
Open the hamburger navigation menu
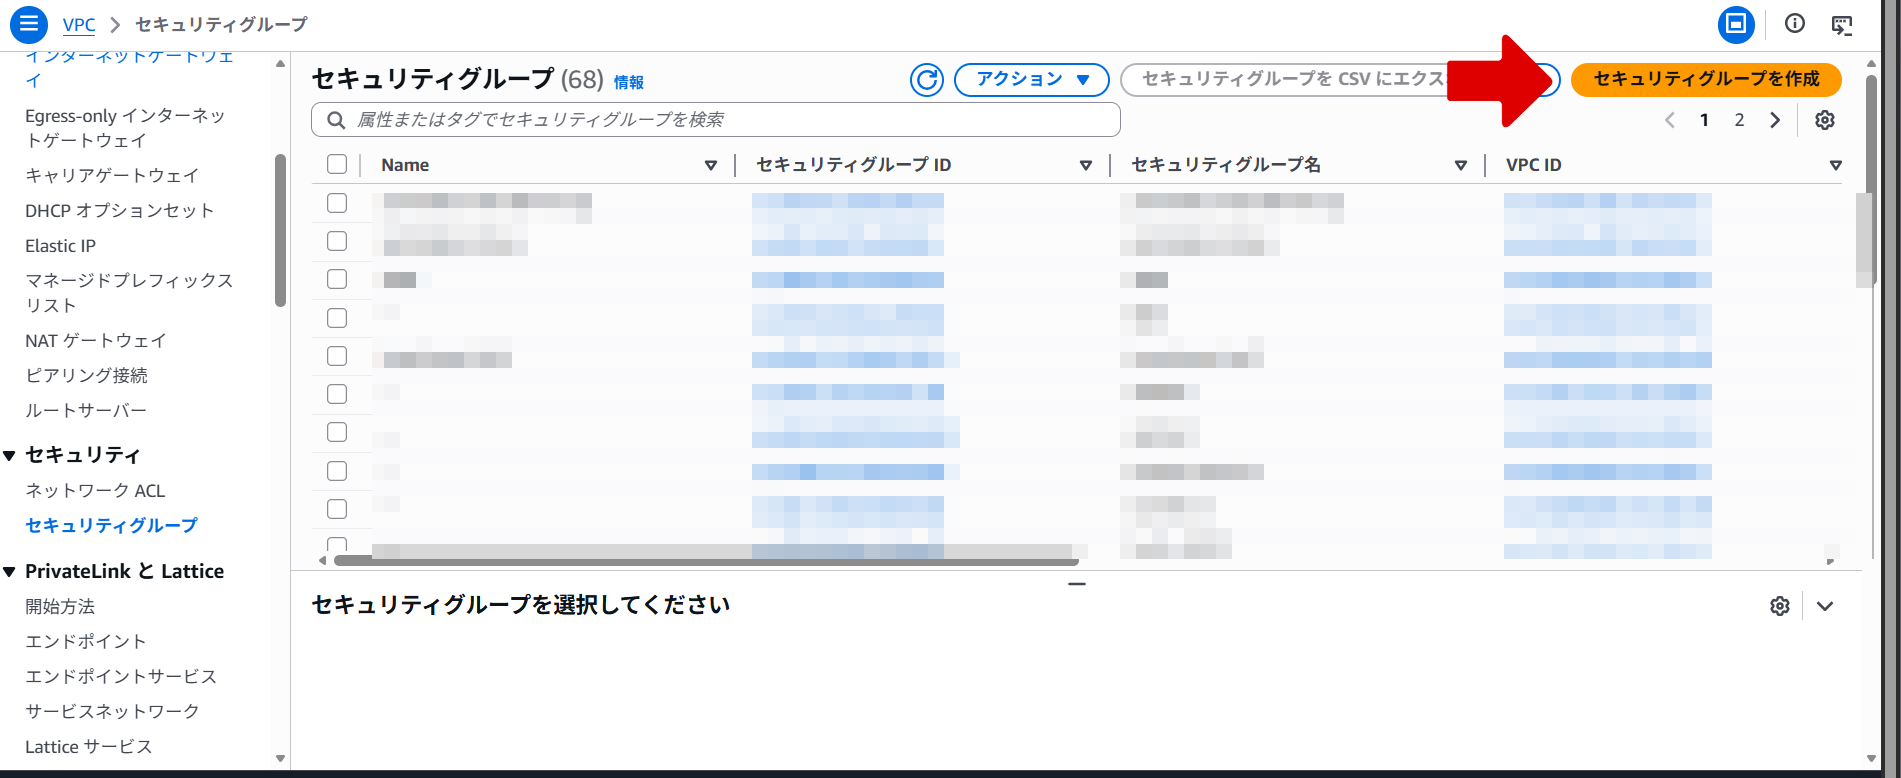pos(28,24)
